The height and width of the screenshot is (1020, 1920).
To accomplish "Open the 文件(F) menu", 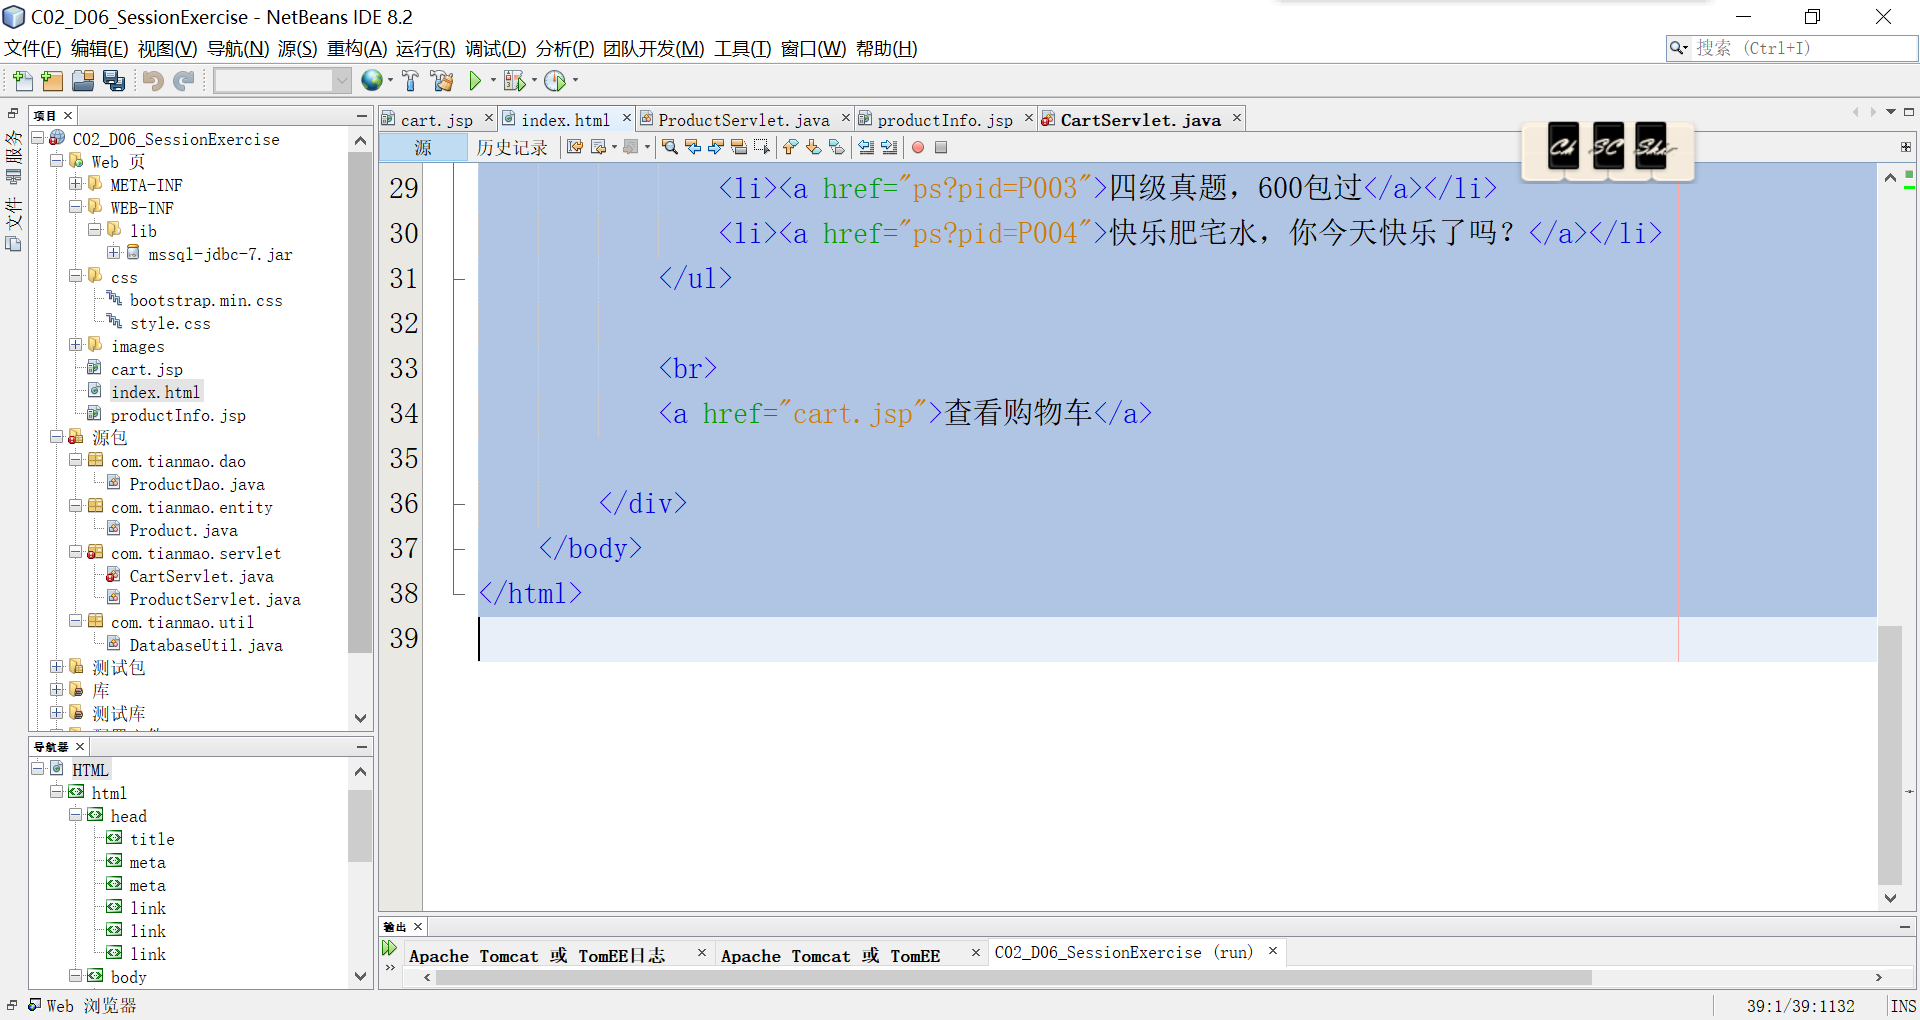I will 33,49.
